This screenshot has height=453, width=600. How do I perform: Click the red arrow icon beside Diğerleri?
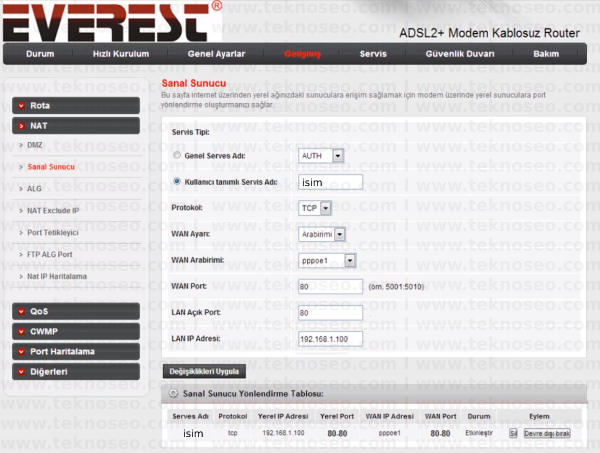tap(21, 372)
